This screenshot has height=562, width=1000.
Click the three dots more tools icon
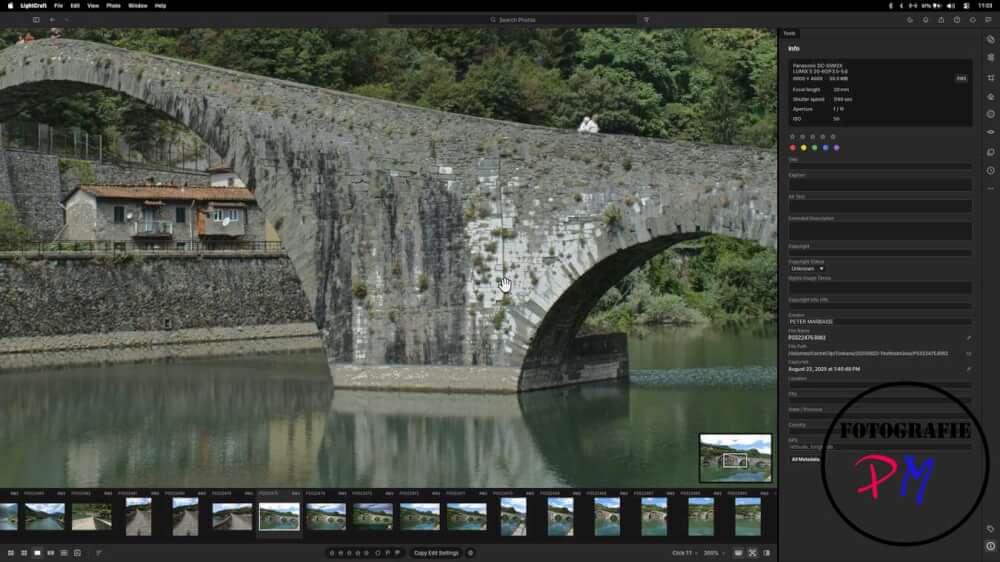tap(990, 189)
